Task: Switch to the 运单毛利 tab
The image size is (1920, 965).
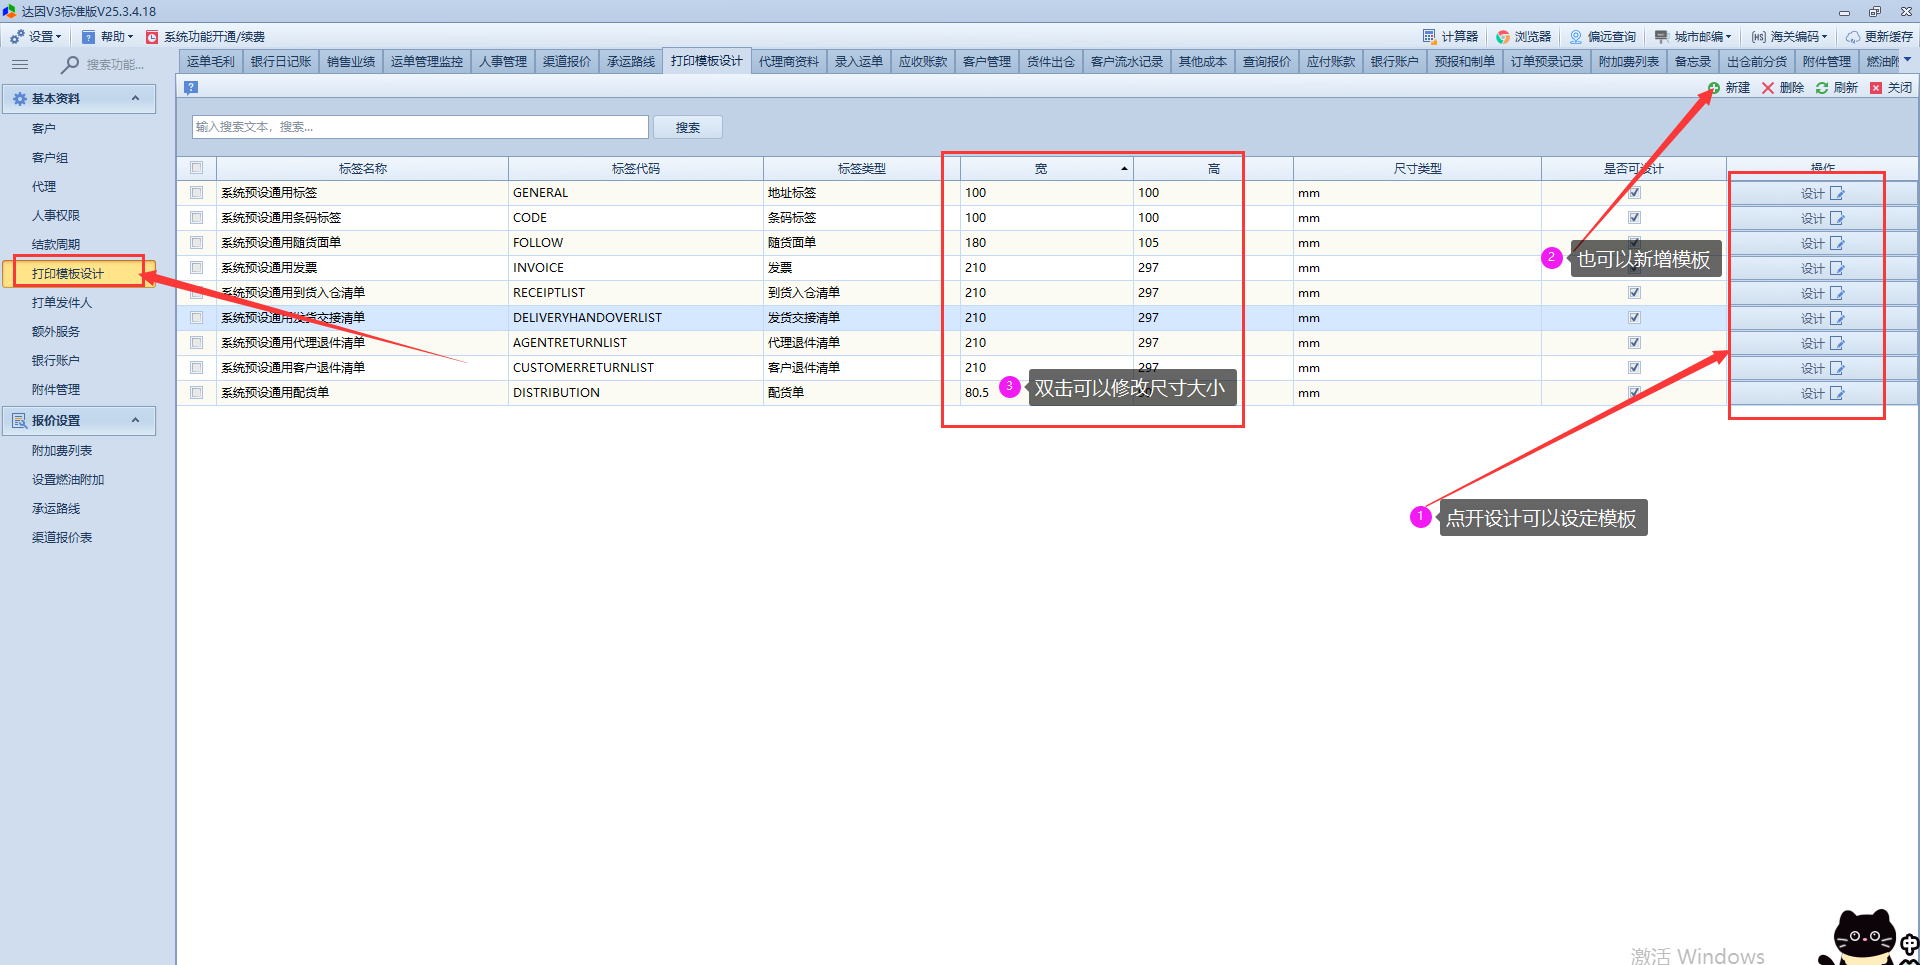Action: [x=211, y=62]
